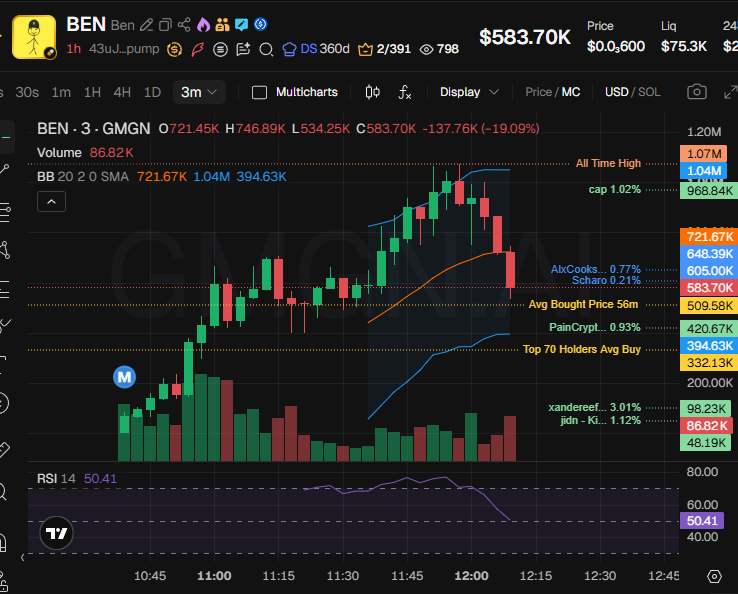
Task: Collapse the indicator legend with up arrow
Action: (x=51, y=201)
